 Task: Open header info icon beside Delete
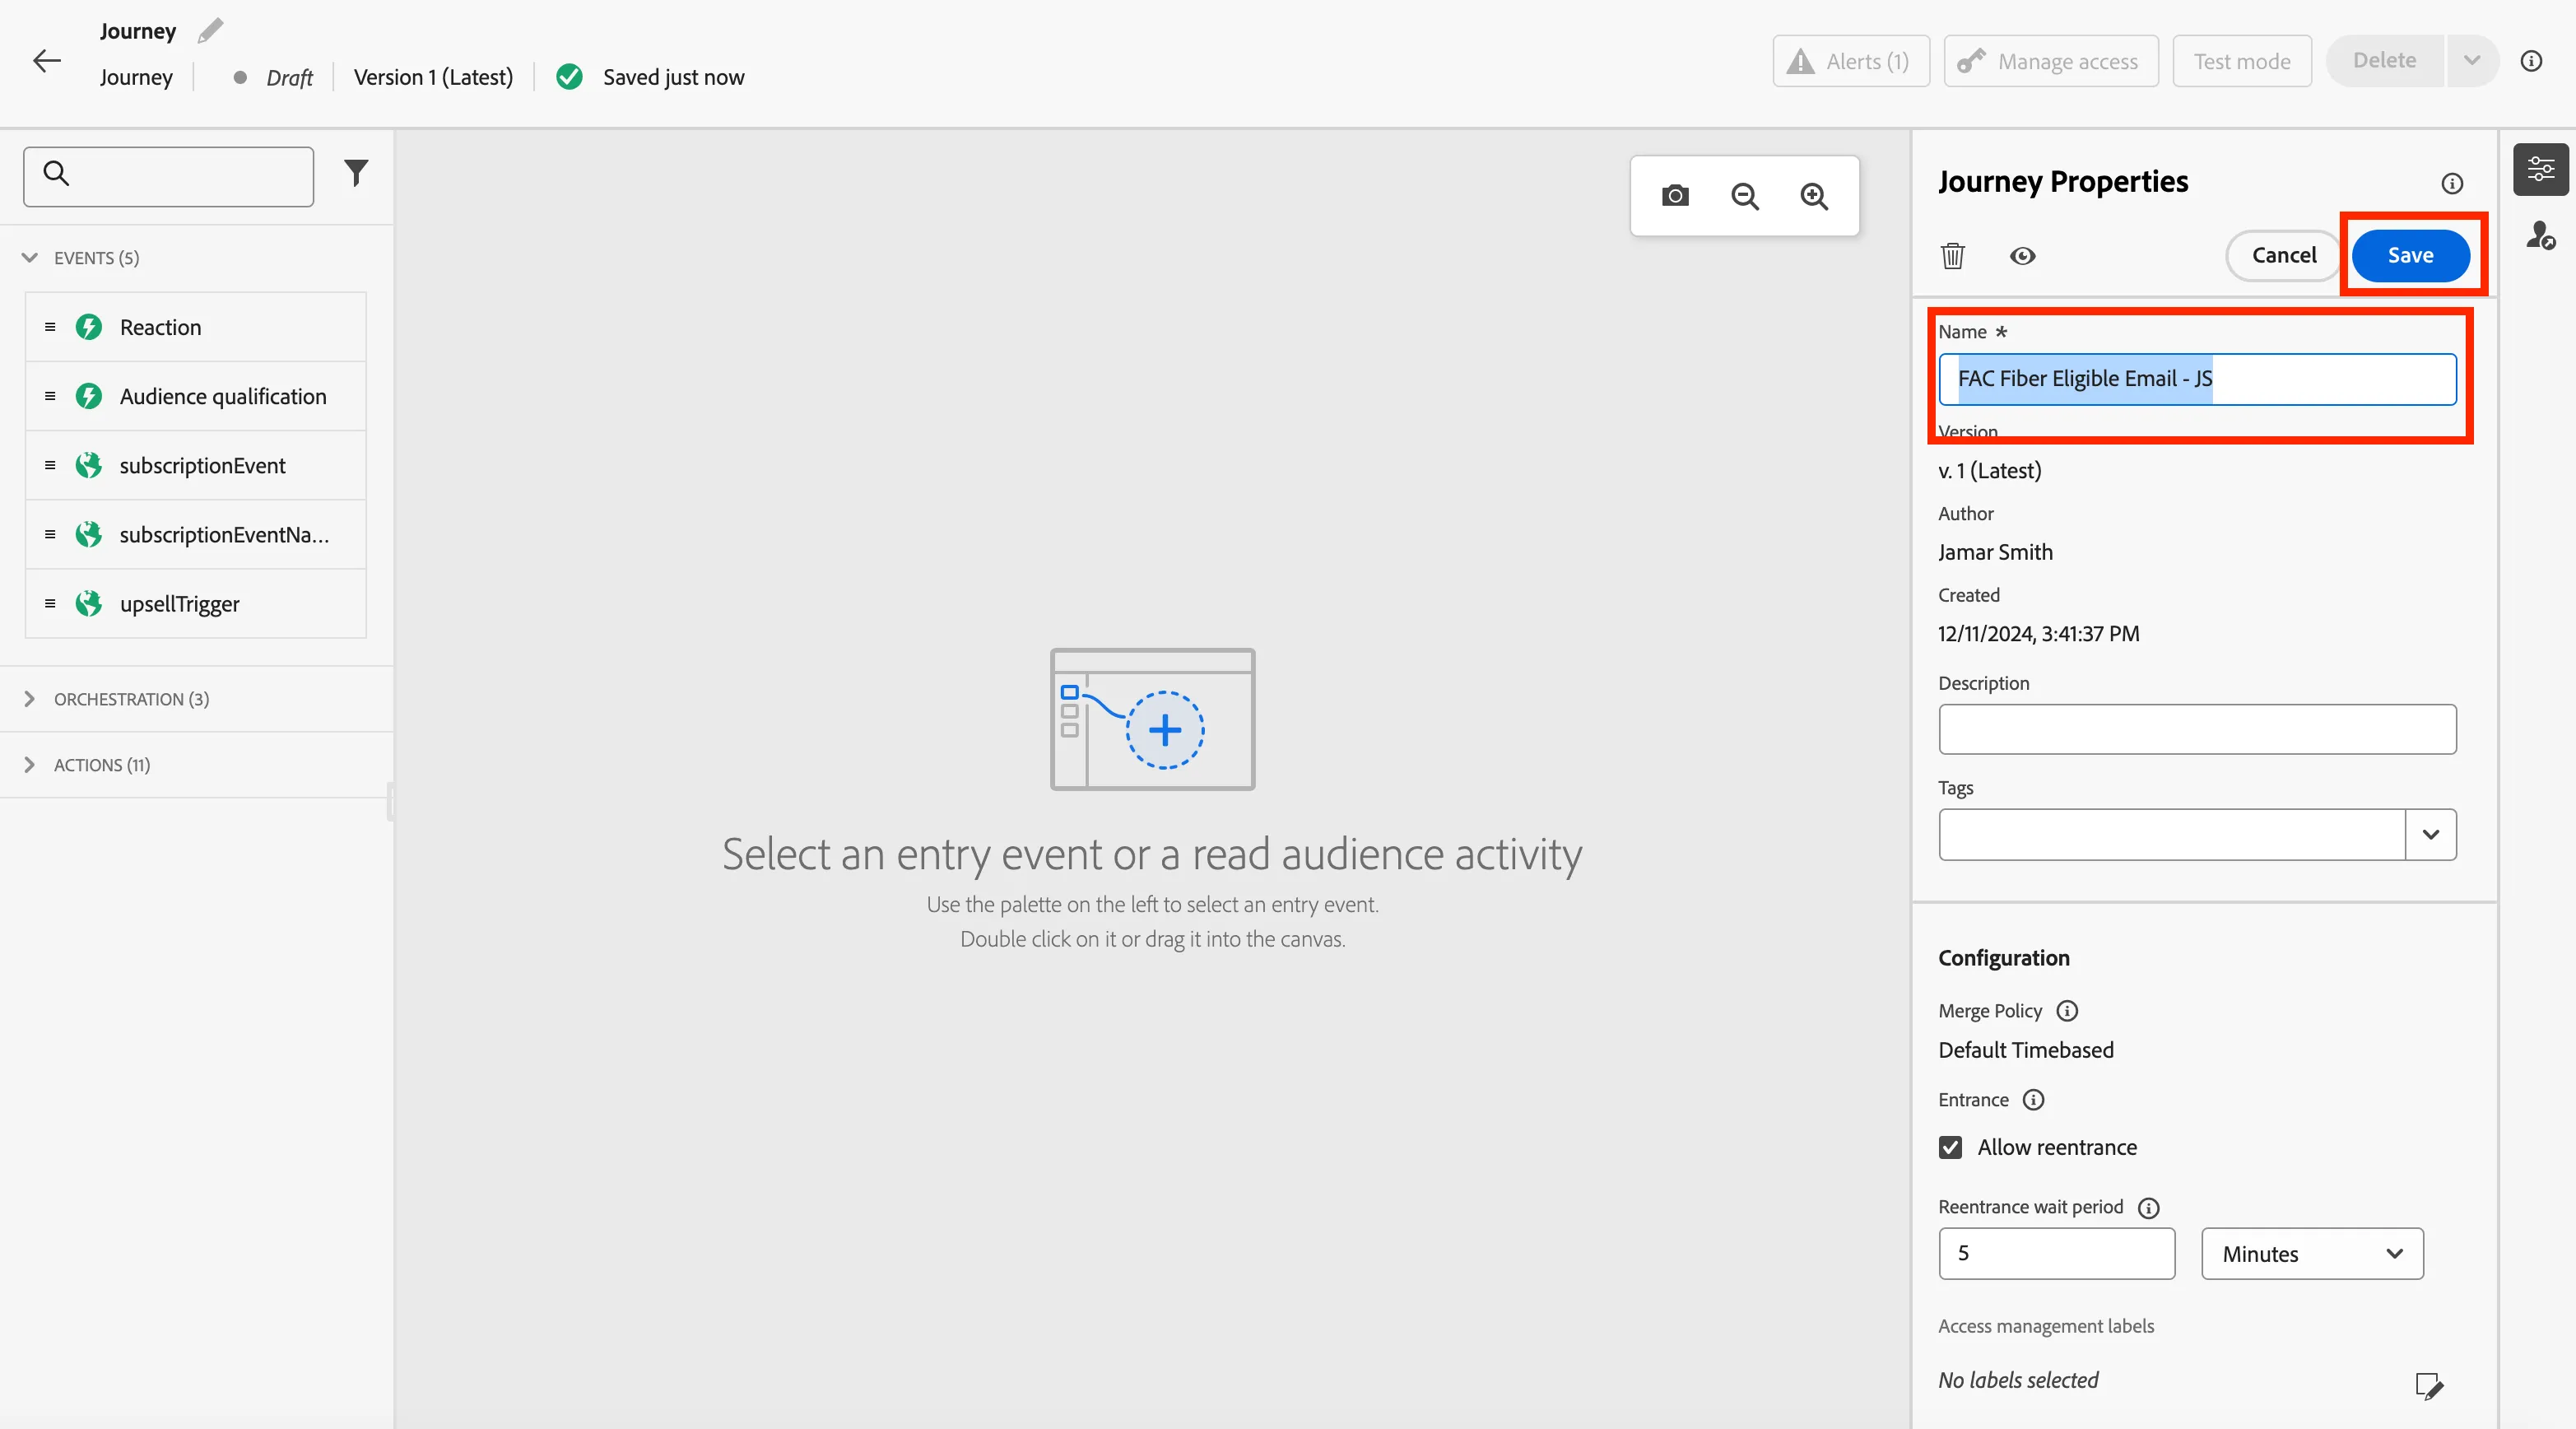tap(2531, 61)
